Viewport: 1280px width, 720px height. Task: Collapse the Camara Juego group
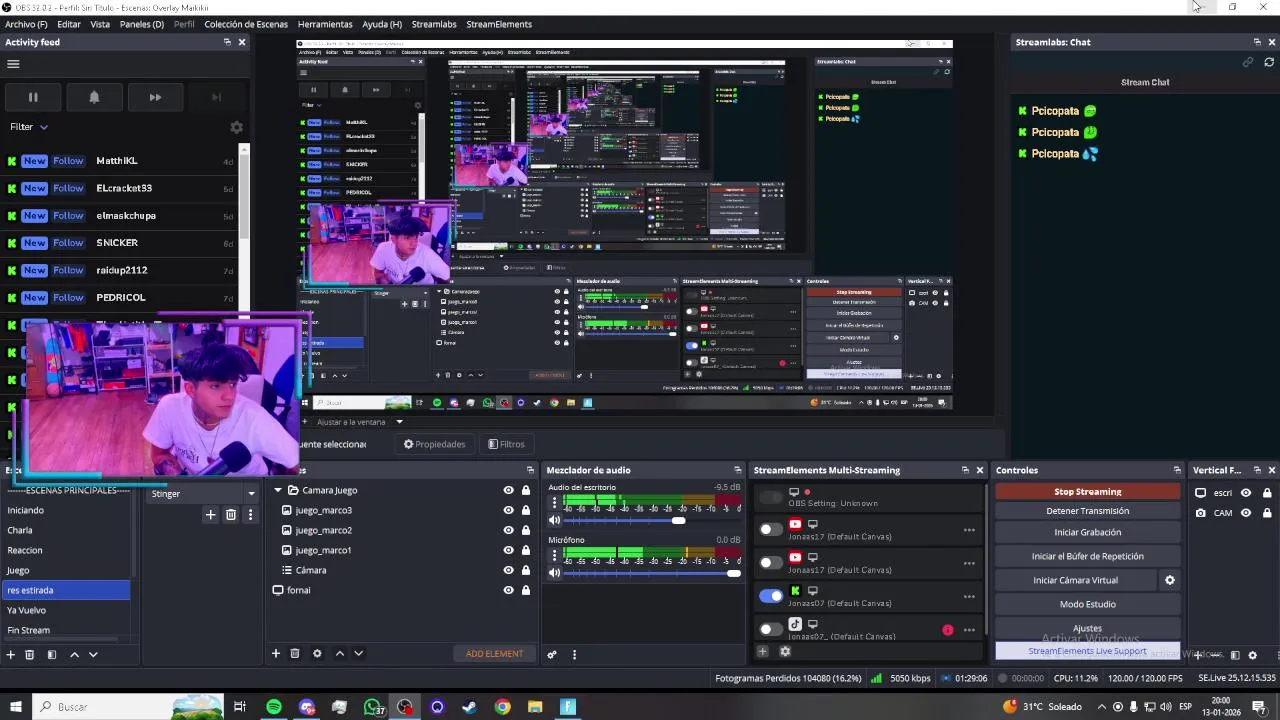pyautogui.click(x=278, y=490)
